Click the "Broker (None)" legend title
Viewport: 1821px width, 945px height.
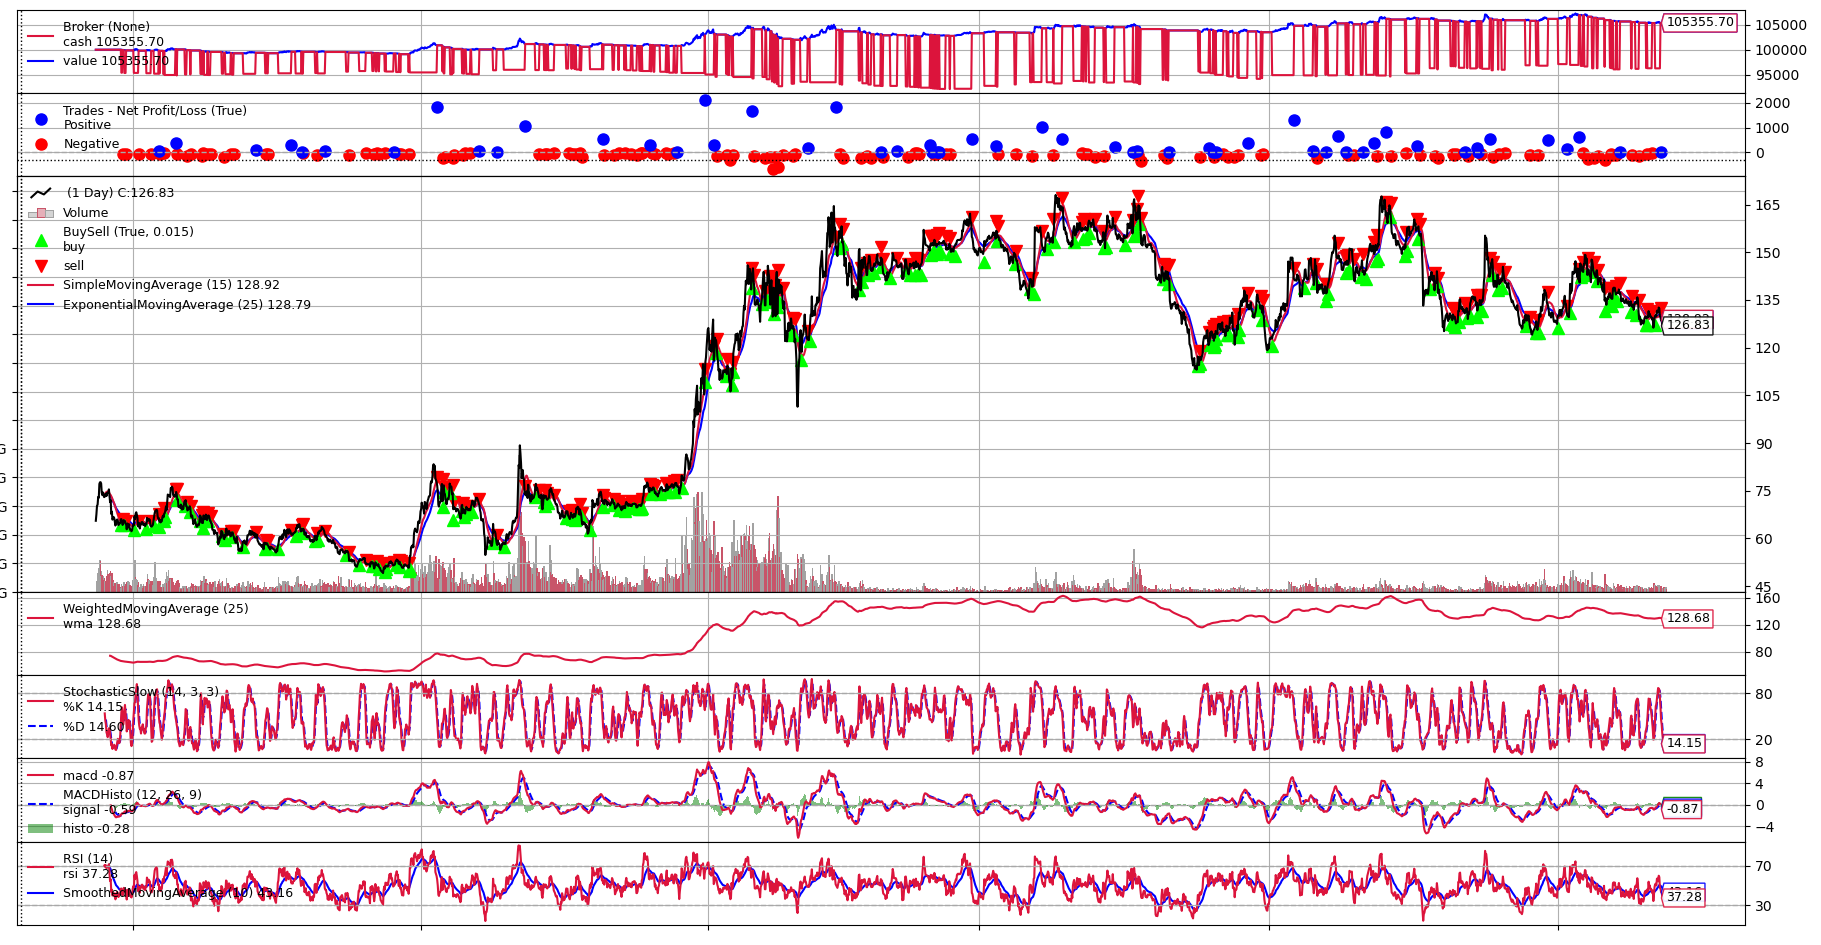point(106,27)
